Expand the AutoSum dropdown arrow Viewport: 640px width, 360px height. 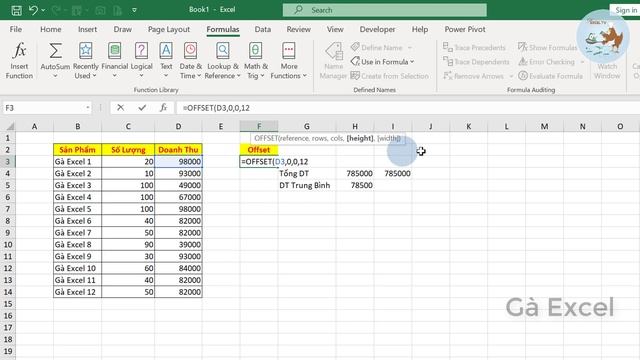(x=55, y=76)
